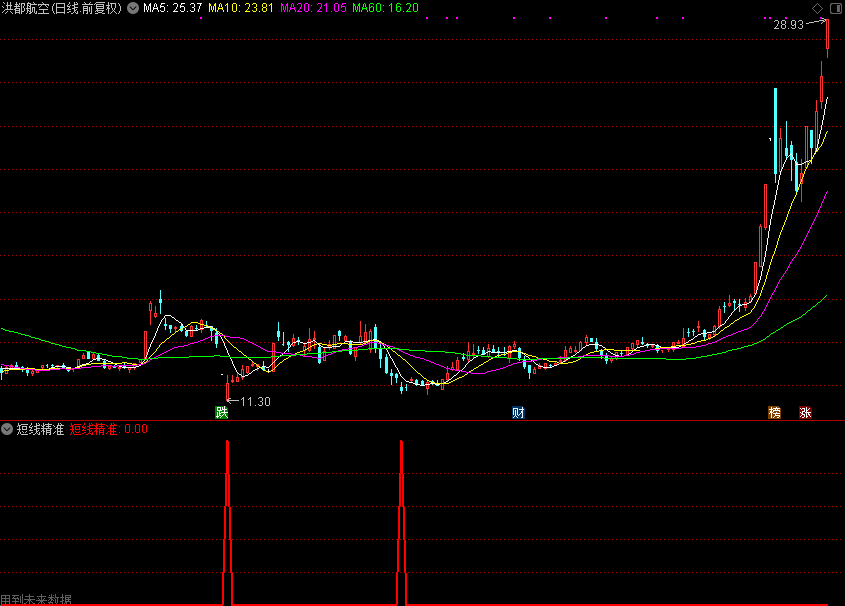Click the 11.30 low price label

click(x=255, y=402)
